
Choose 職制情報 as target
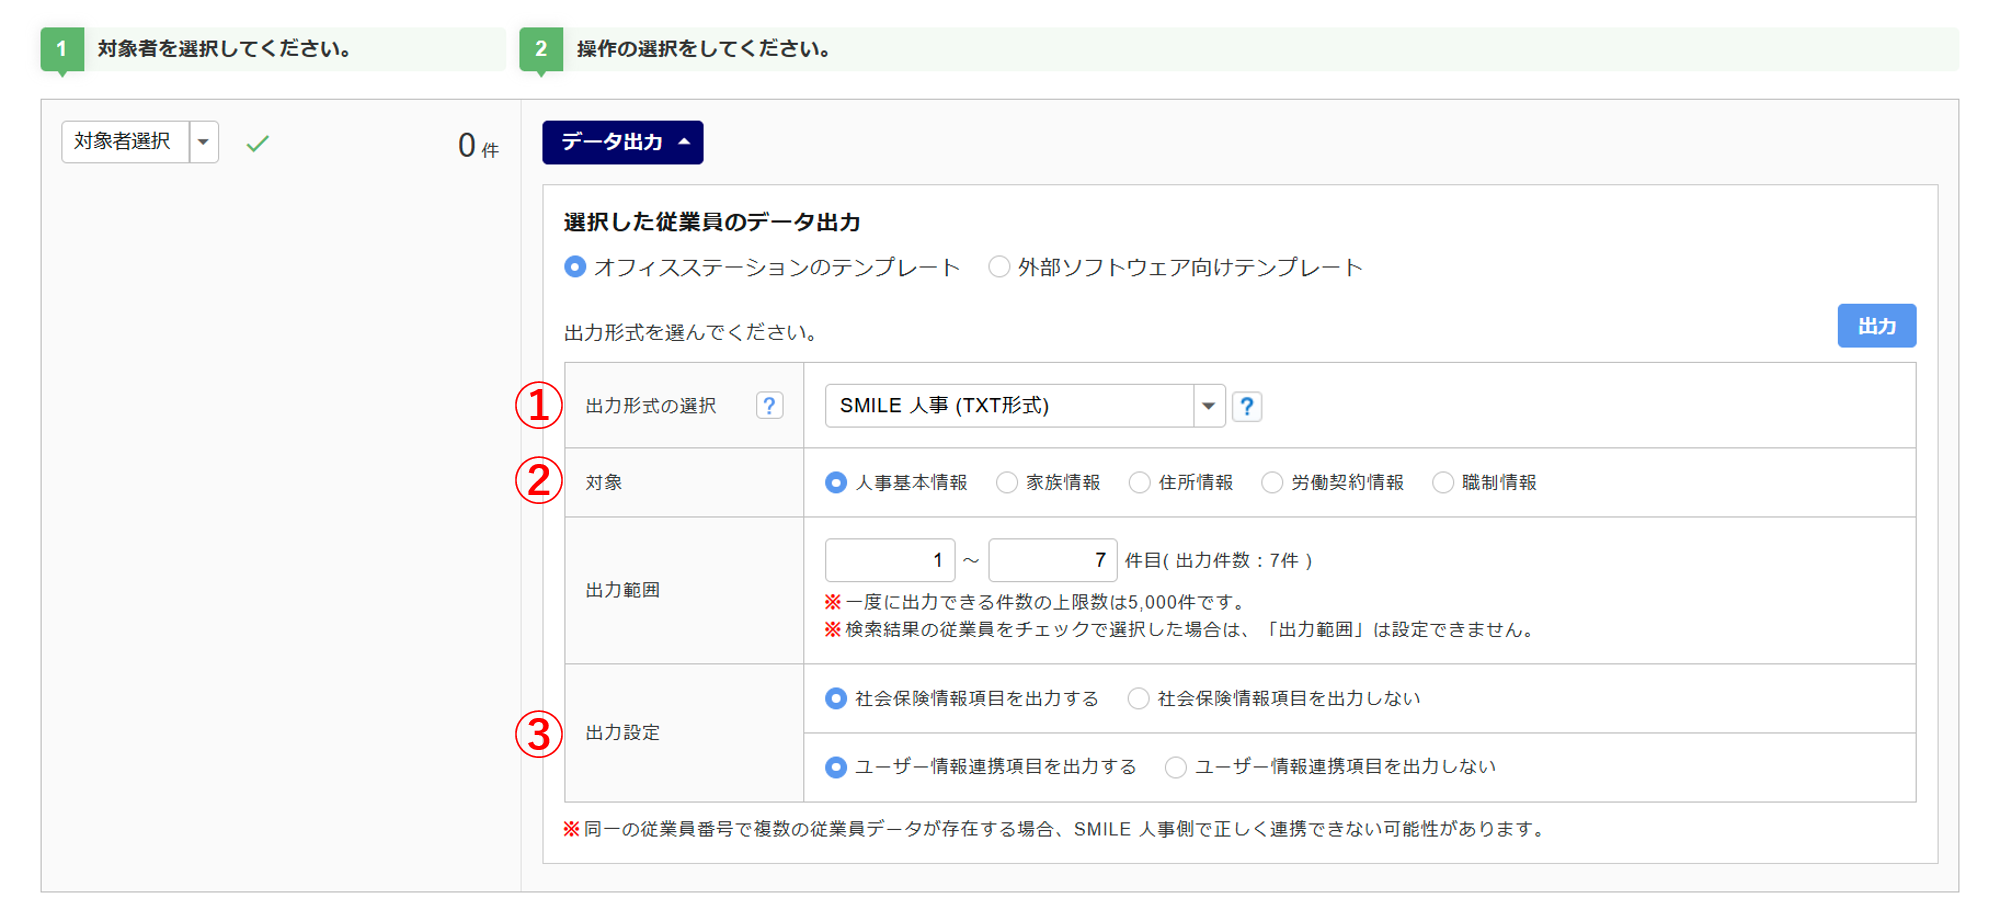pos(1443,483)
